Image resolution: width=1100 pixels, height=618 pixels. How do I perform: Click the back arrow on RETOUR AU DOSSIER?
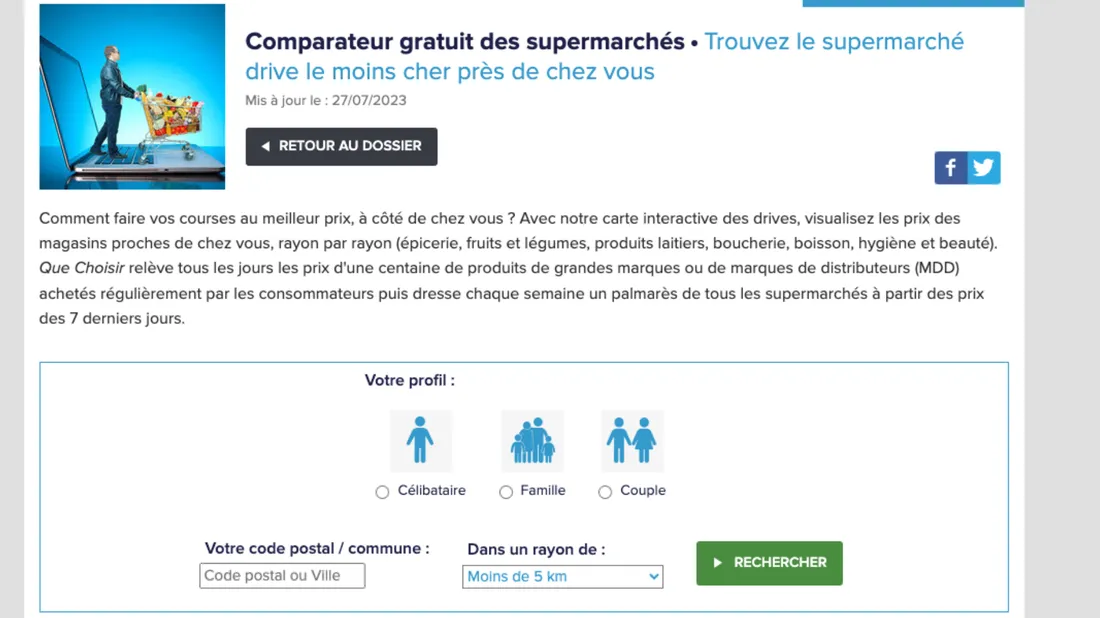(264, 146)
